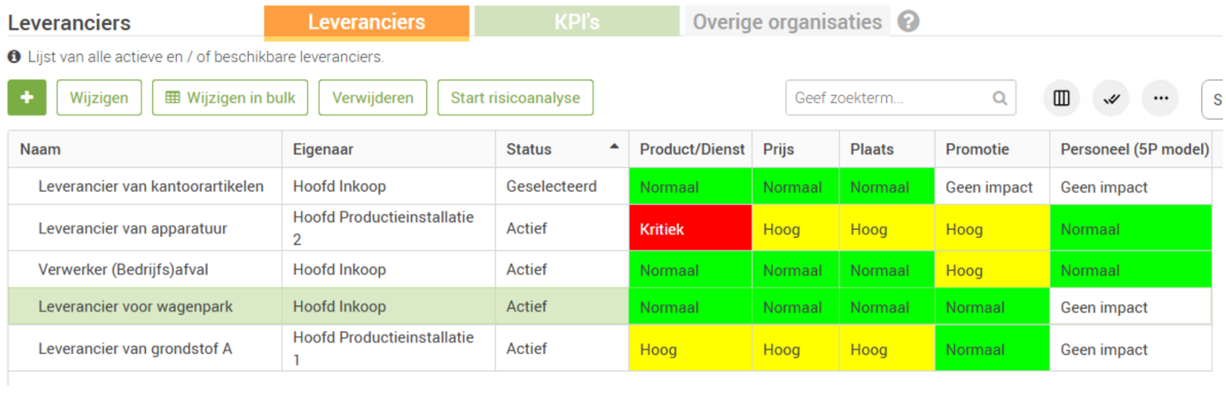
Task: Click the double checkmark select-all icon
Action: click(x=1111, y=98)
